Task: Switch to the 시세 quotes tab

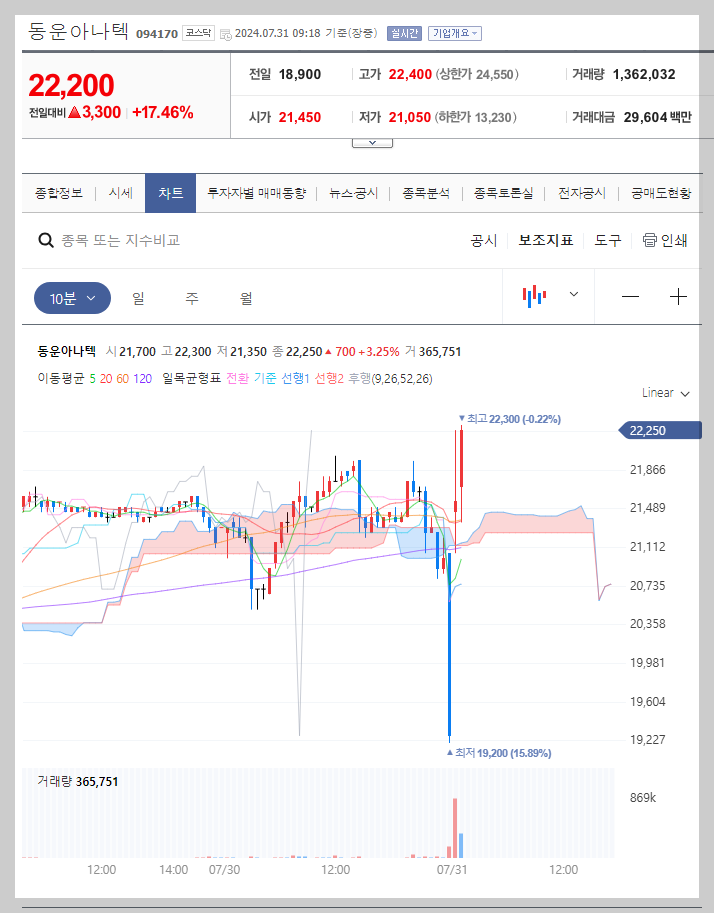Action: pos(119,193)
